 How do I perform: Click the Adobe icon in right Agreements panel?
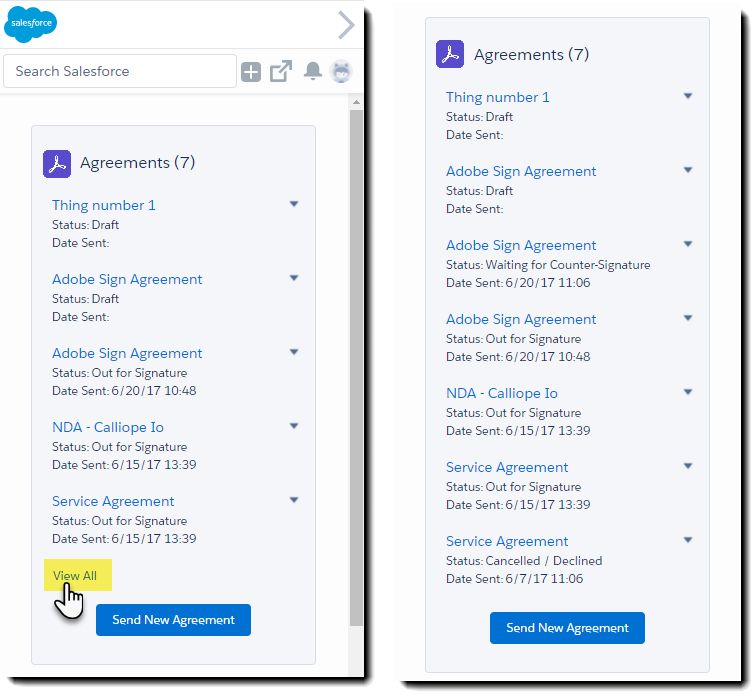450,54
